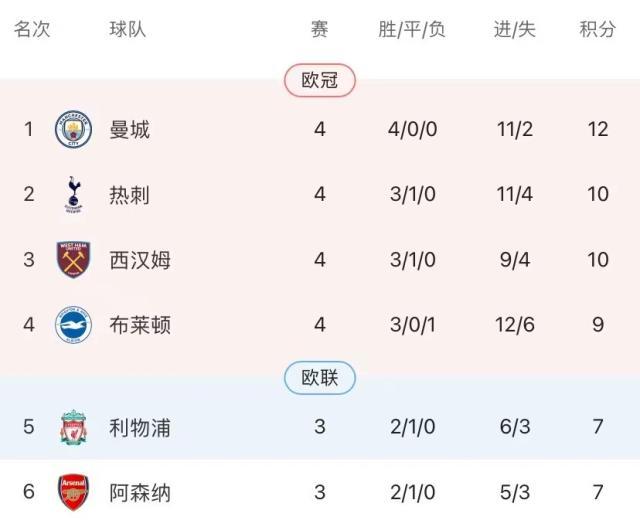Select the 欧冠 zone label
640x527 pixels.
pos(320,80)
